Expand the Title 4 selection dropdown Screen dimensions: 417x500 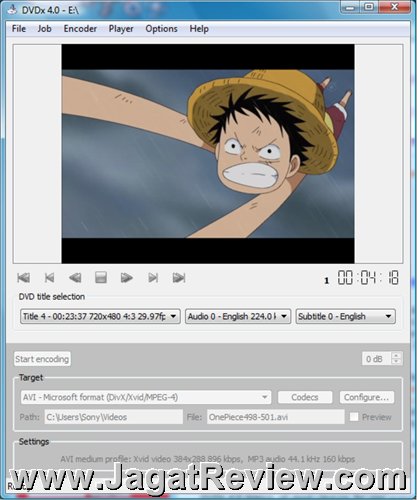tap(100, 316)
